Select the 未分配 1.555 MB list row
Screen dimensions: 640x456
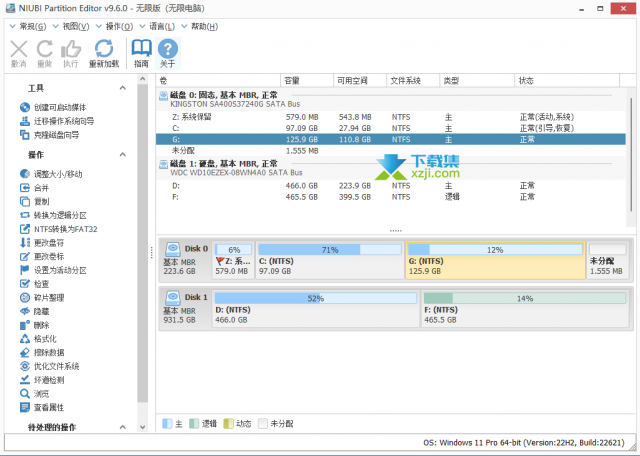tap(391, 151)
